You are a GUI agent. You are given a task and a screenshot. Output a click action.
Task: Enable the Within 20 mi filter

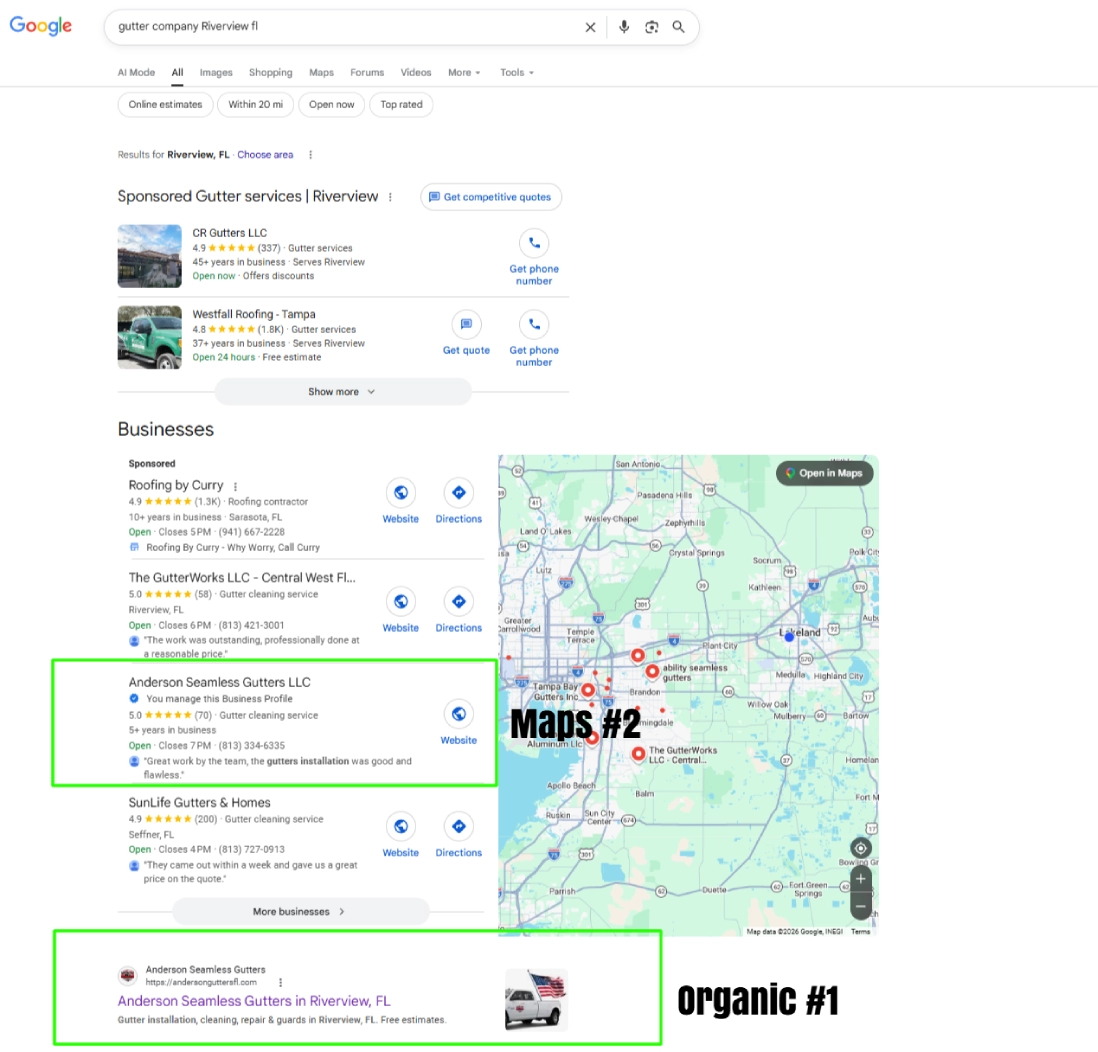pyautogui.click(x=255, y=104)
